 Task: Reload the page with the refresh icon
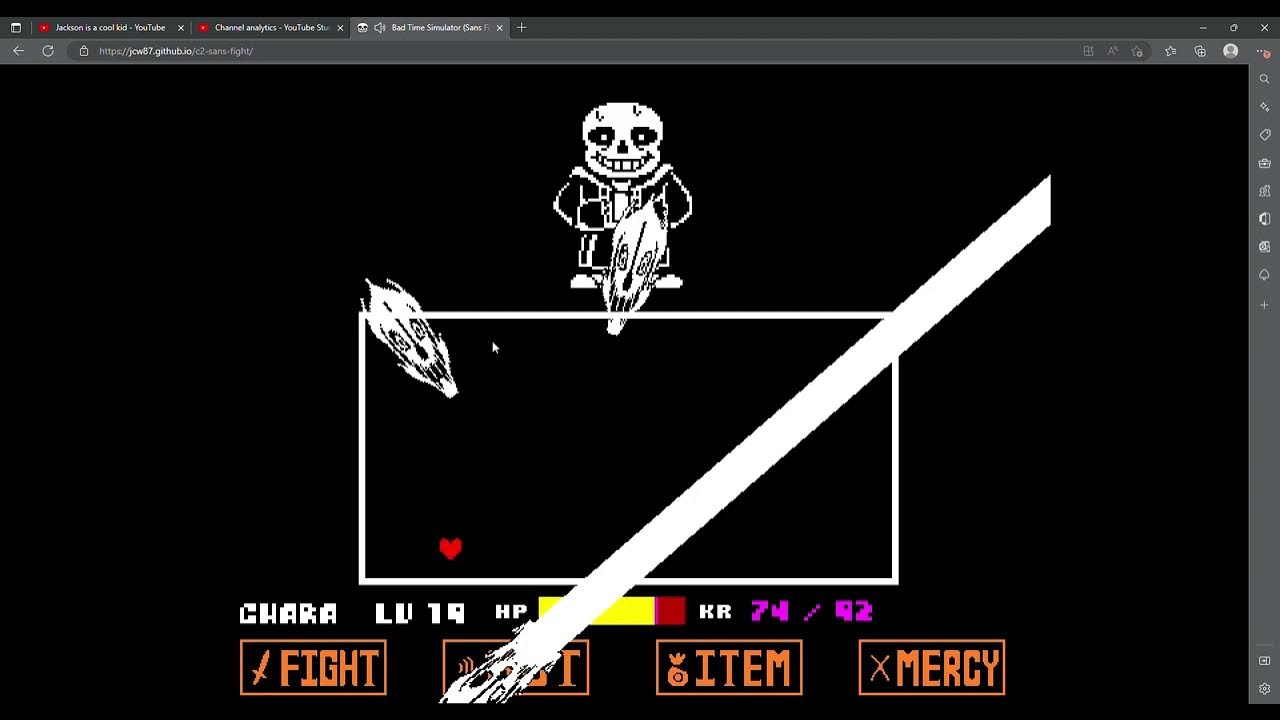[x=48, y=51]
